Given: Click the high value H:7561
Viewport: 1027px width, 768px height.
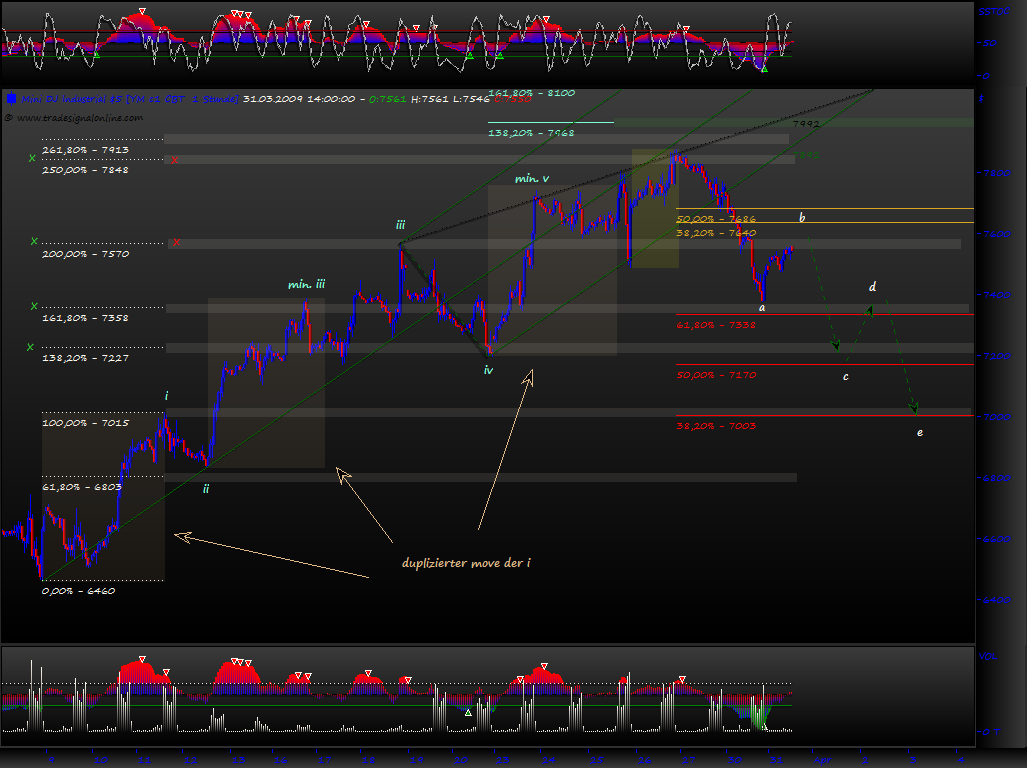Looking at the screenshot, I should coord(430,99).
